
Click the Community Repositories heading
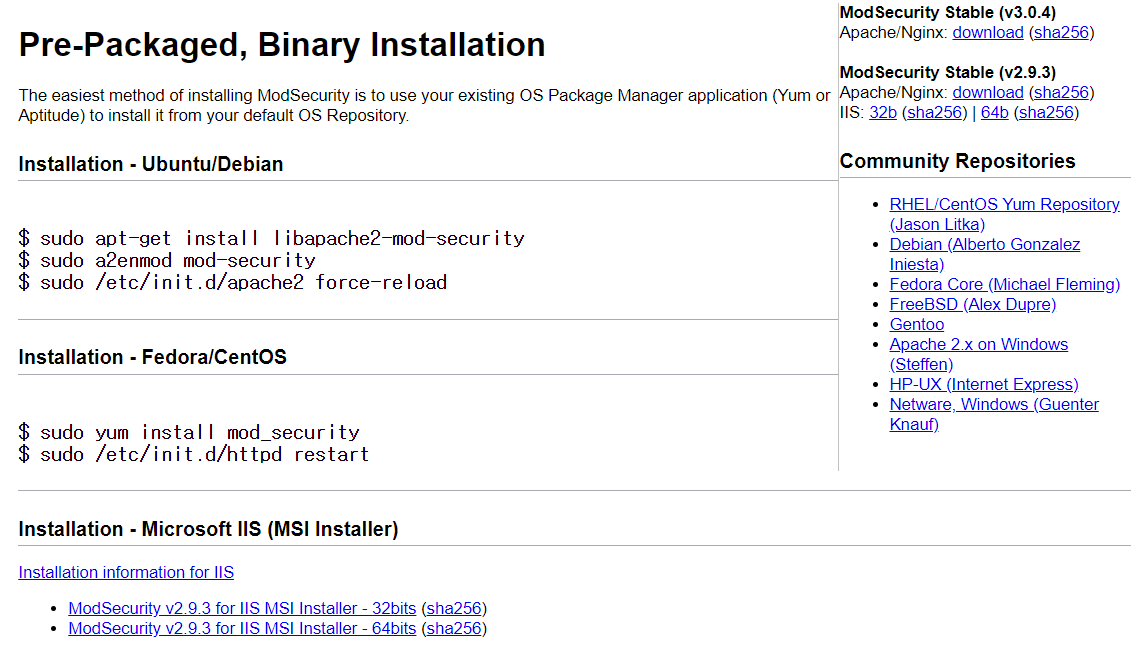click(957, 162)
